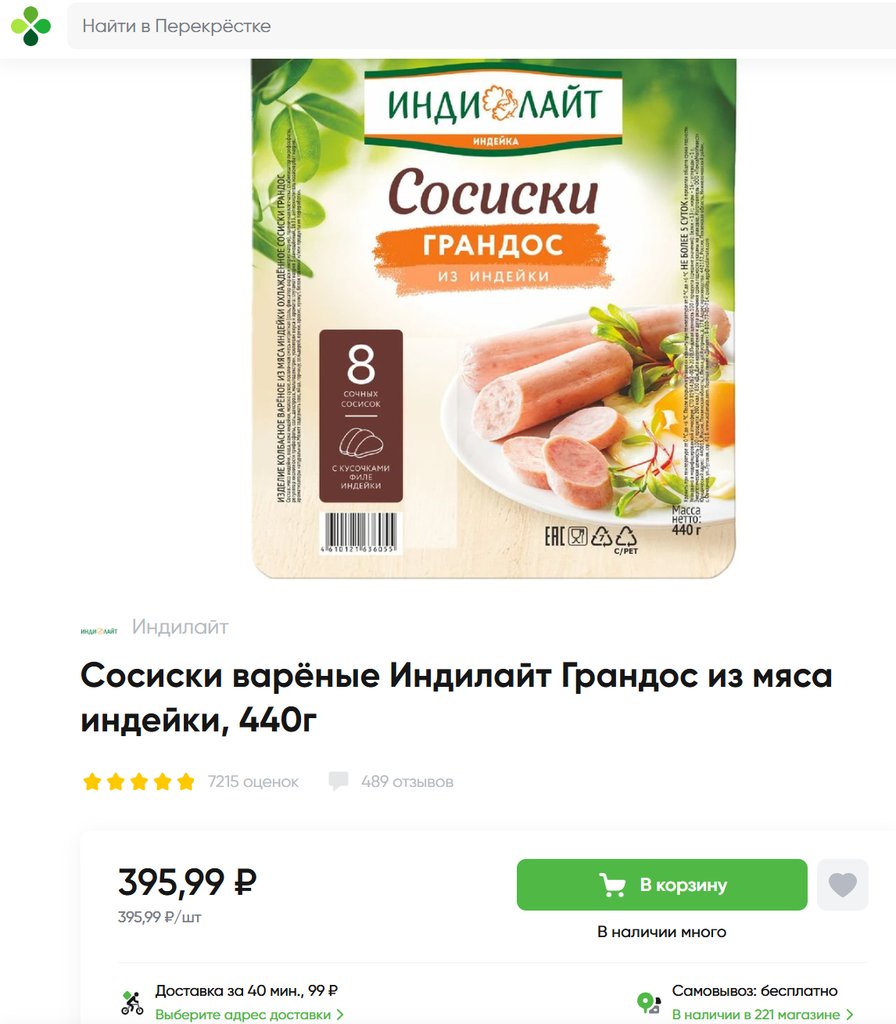
Task: Click the small Индилайт brand logo
Action: click(x=99, y=631)
